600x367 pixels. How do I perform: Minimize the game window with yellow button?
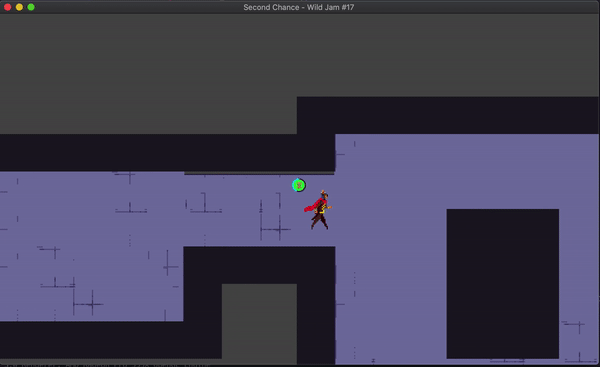click(19, 7)
